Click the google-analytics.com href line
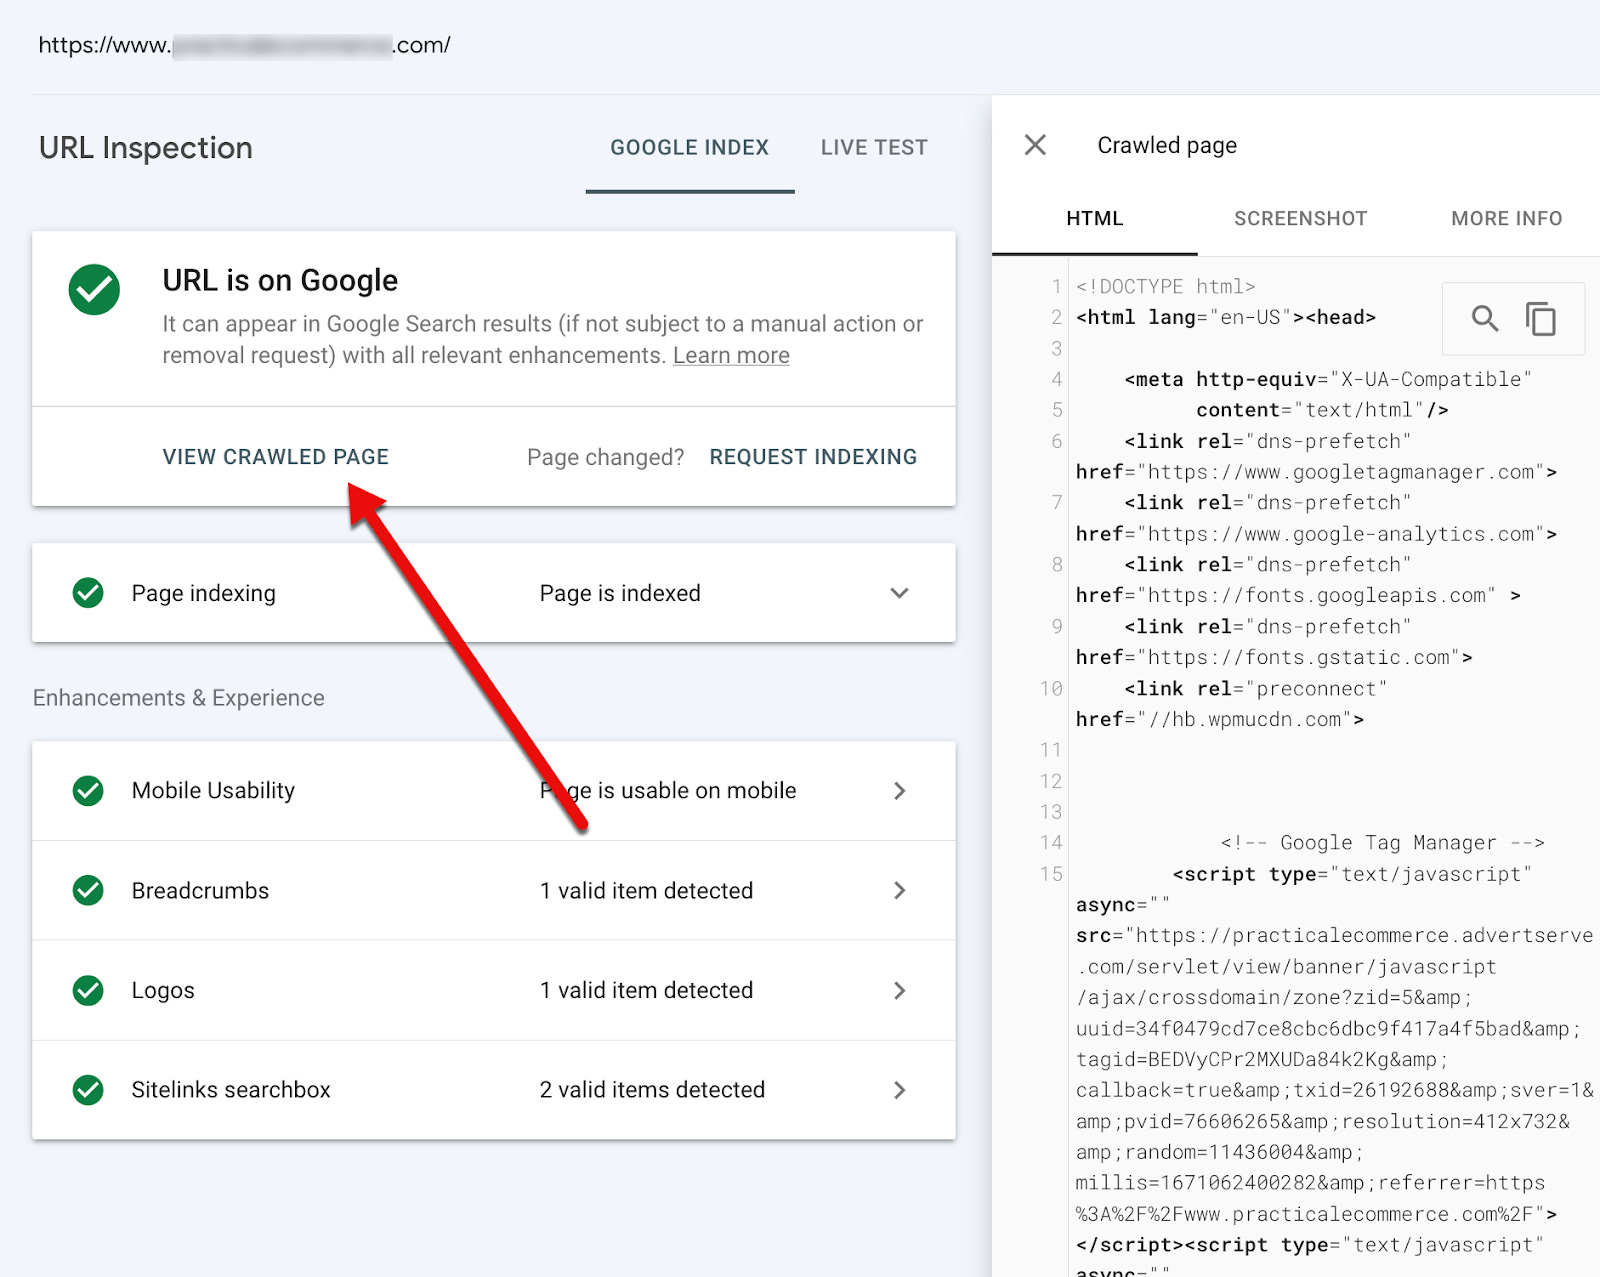The height and width of the screenshot is (1277, 1600). (1316, 534)
